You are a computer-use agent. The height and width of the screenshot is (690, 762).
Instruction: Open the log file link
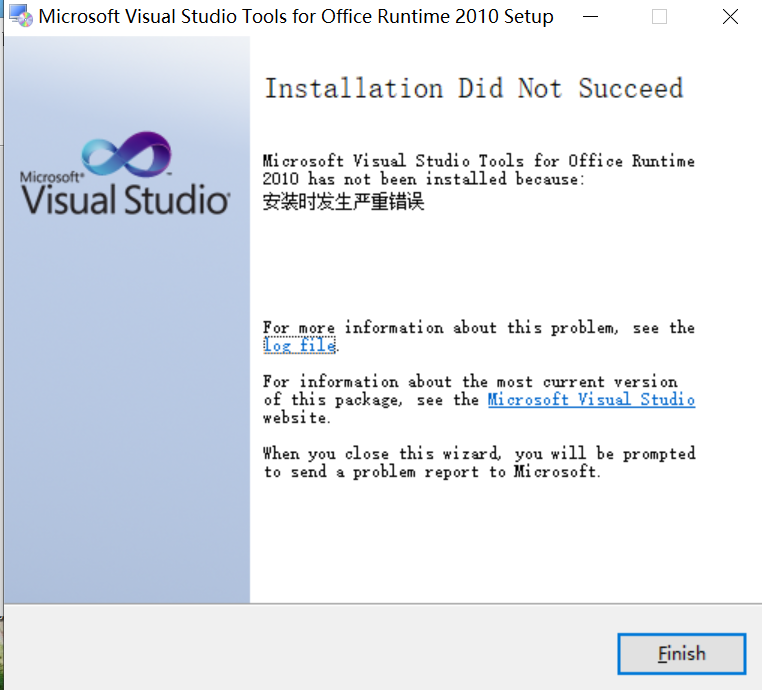[x=299, y=346]
